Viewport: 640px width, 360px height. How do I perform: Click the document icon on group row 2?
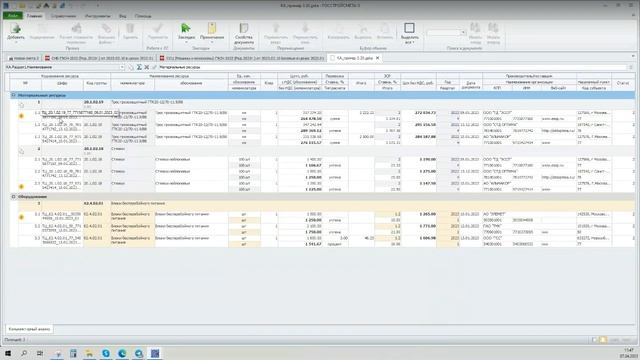coord(21,151)
